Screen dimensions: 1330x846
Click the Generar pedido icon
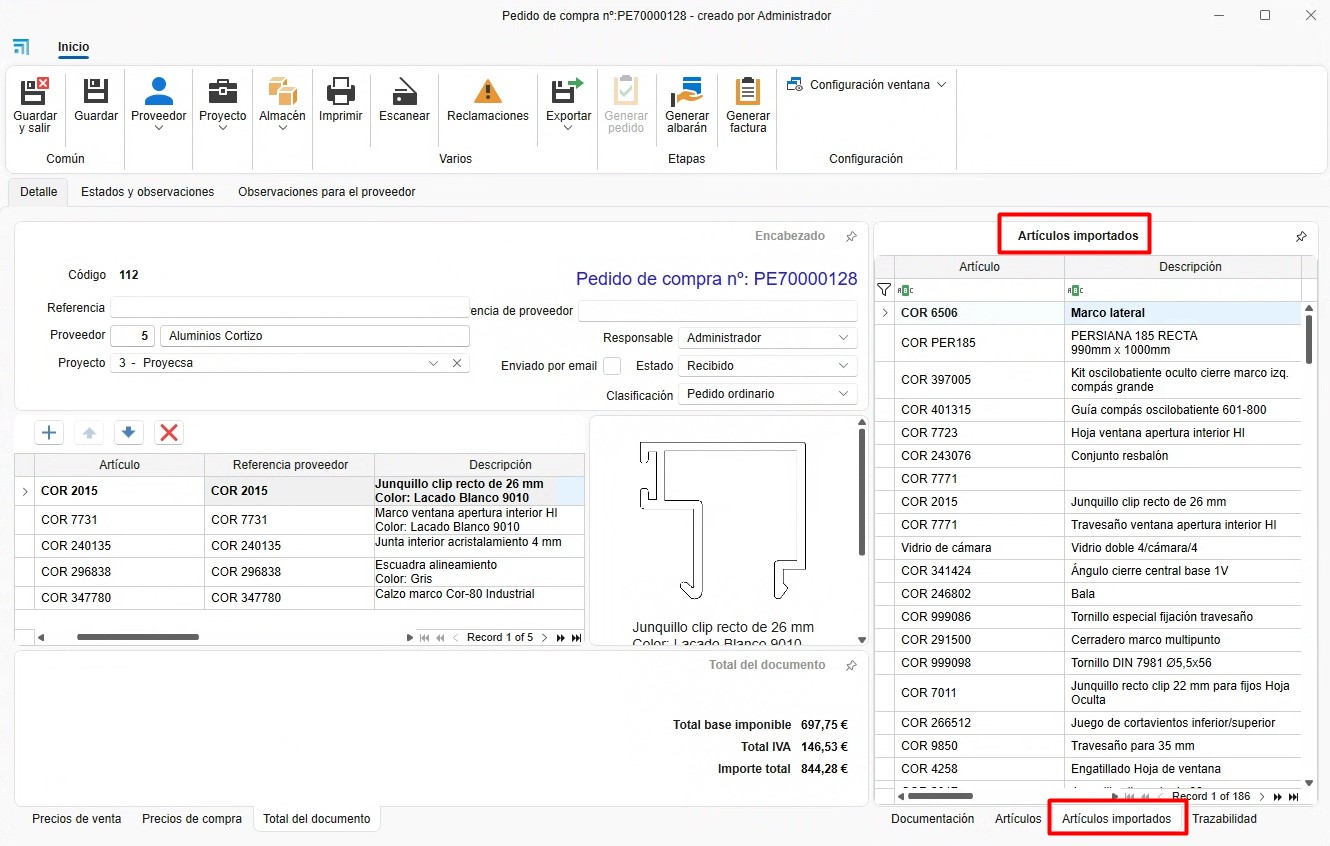coord(626,91)
